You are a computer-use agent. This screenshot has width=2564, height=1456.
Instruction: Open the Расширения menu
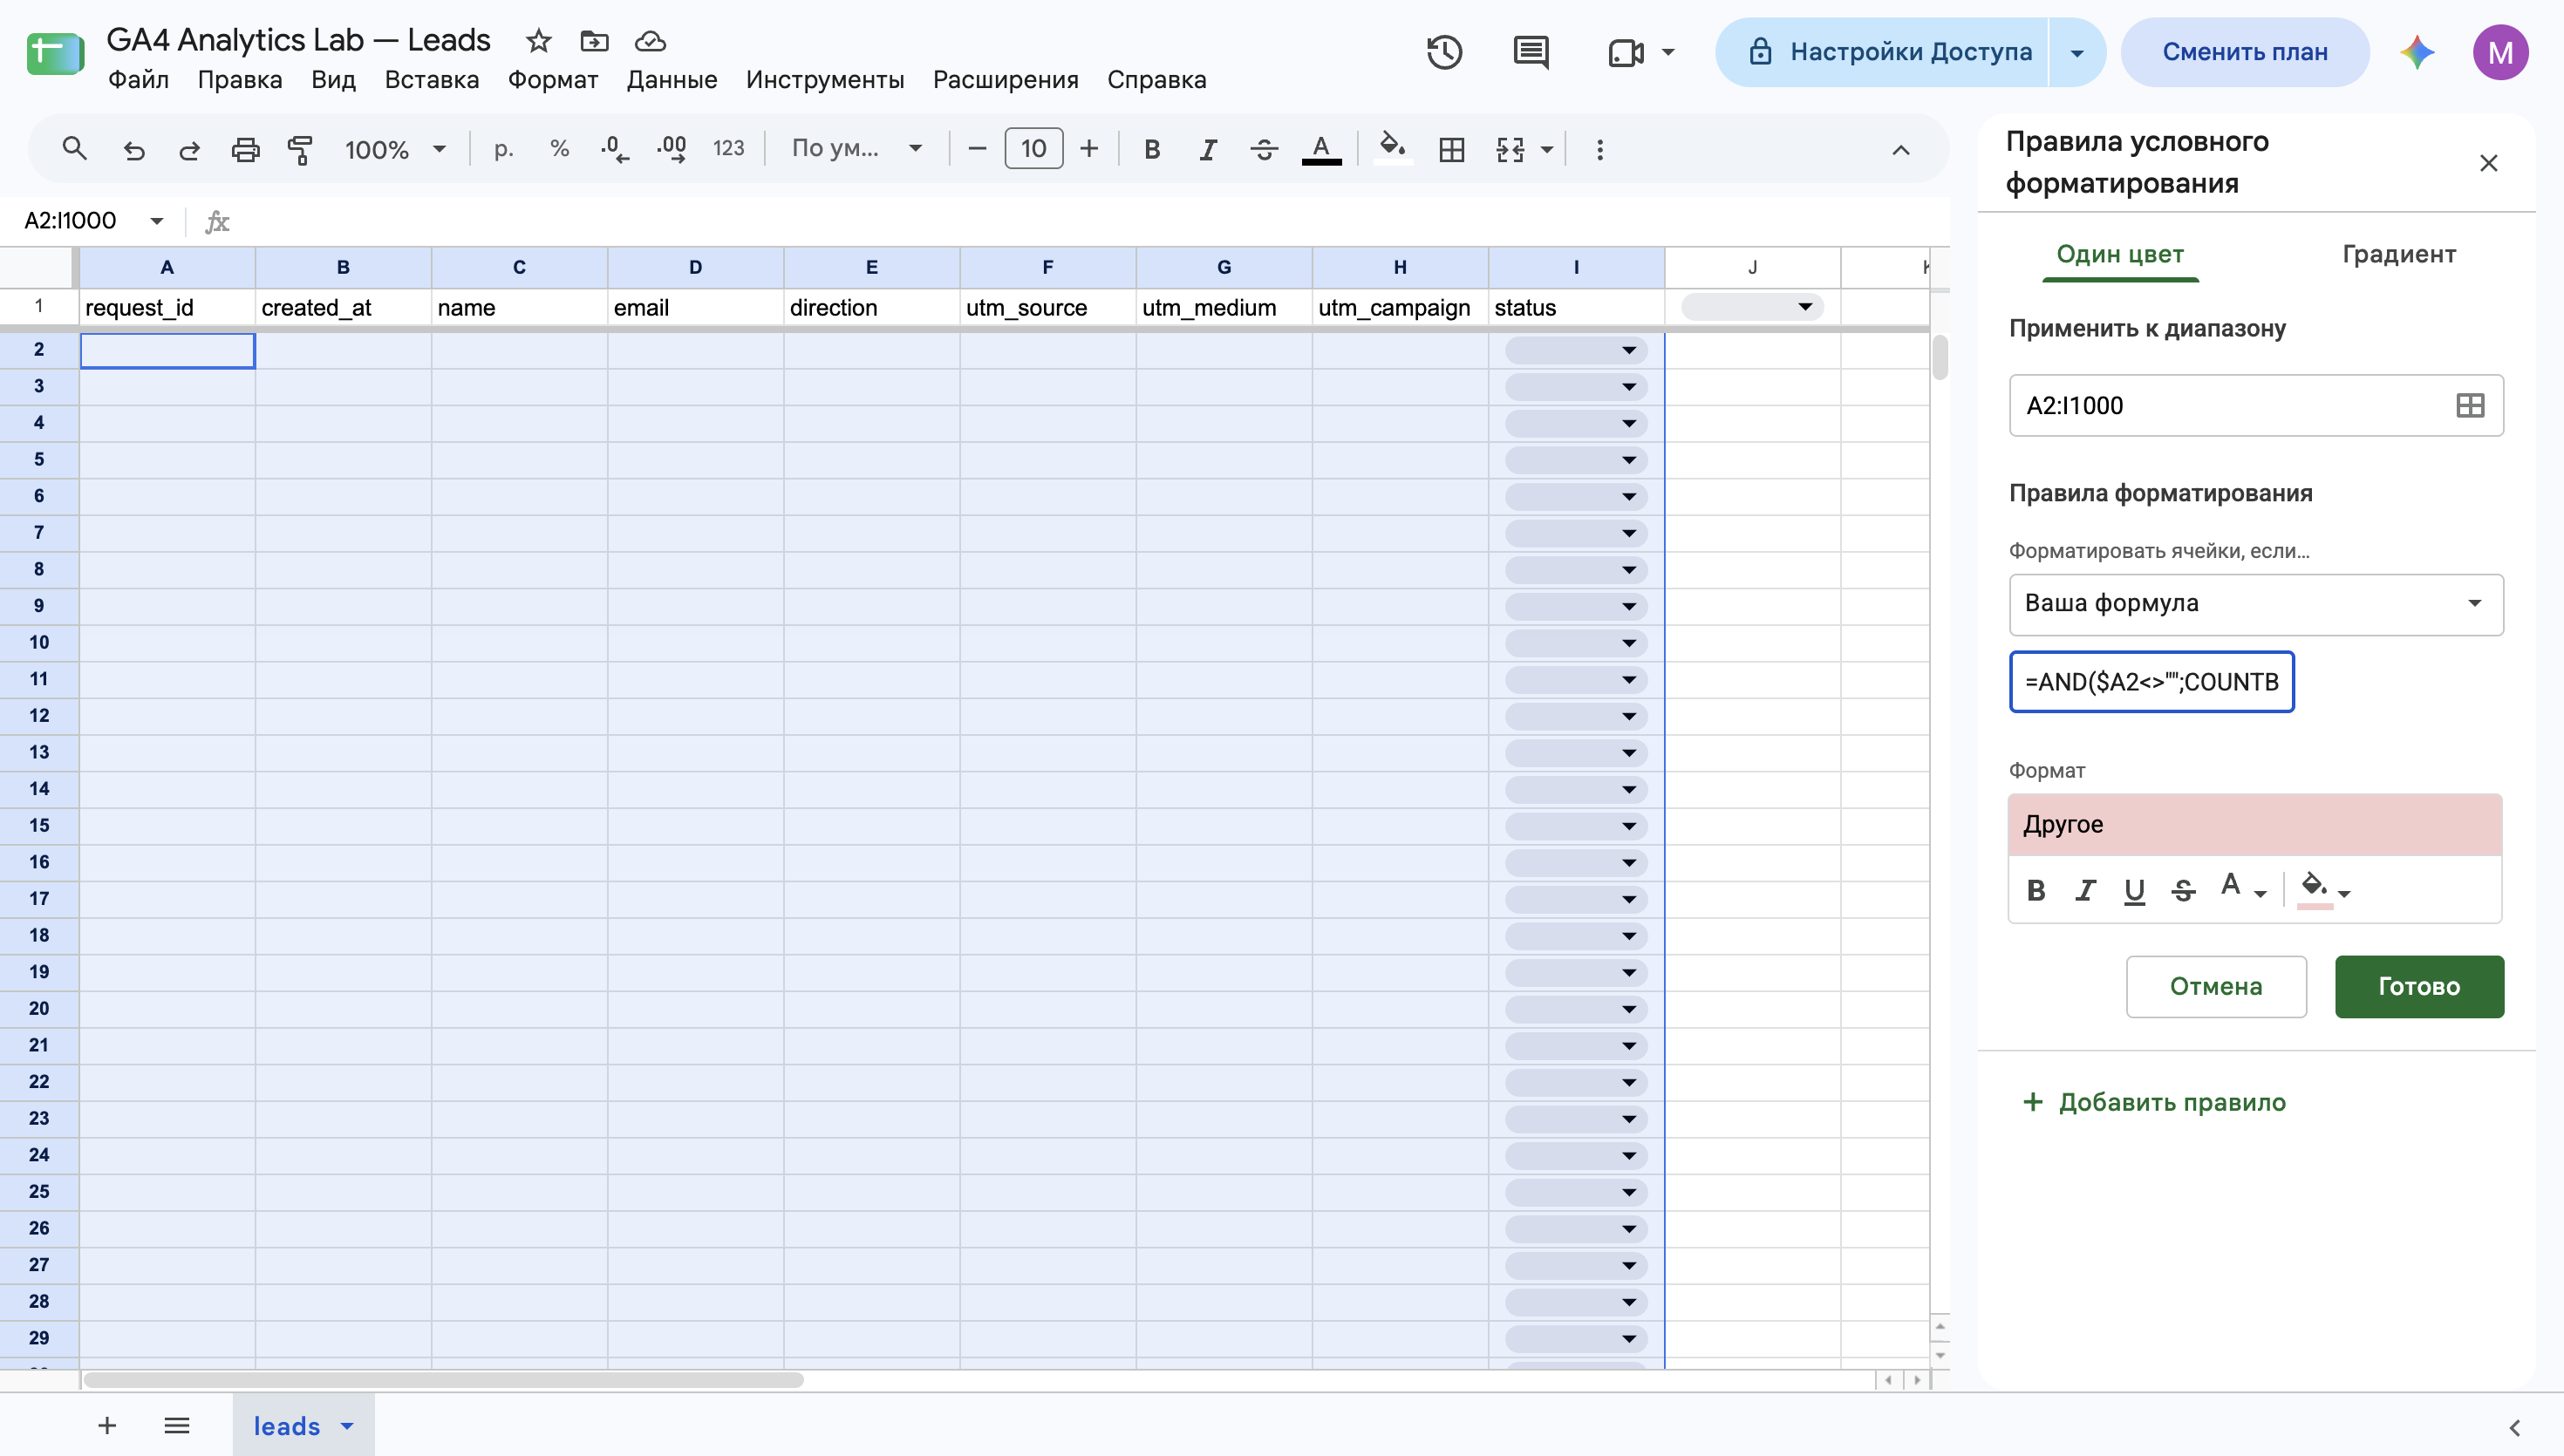coord(1005,80)
